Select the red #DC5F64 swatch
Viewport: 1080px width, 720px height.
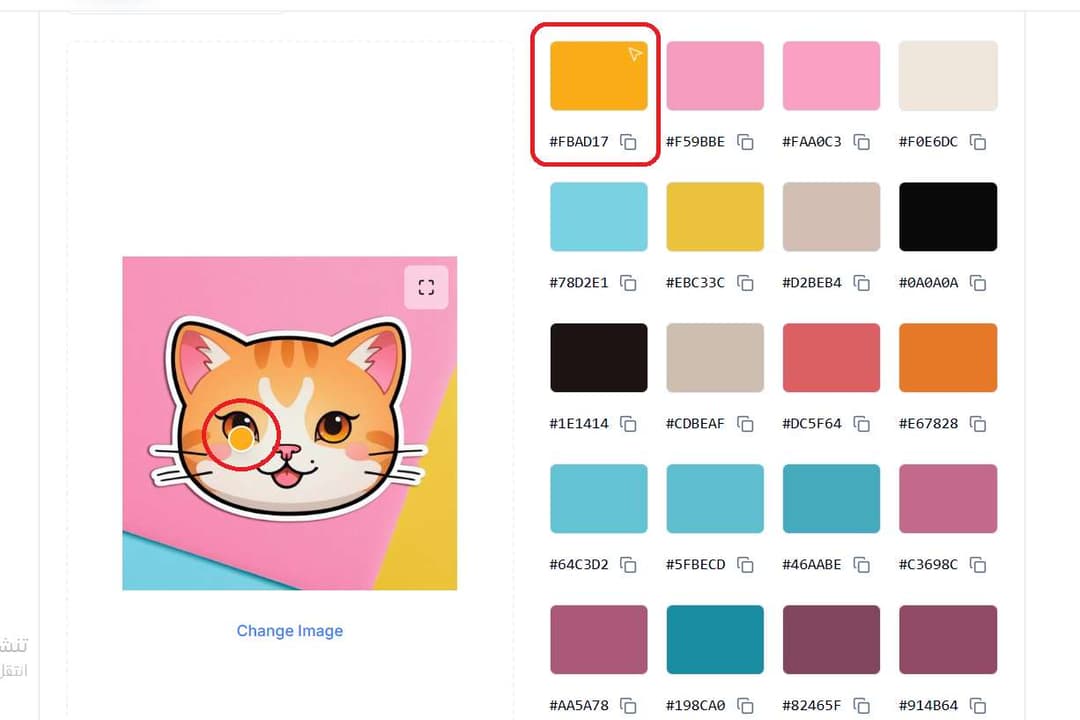click(830, 357)
